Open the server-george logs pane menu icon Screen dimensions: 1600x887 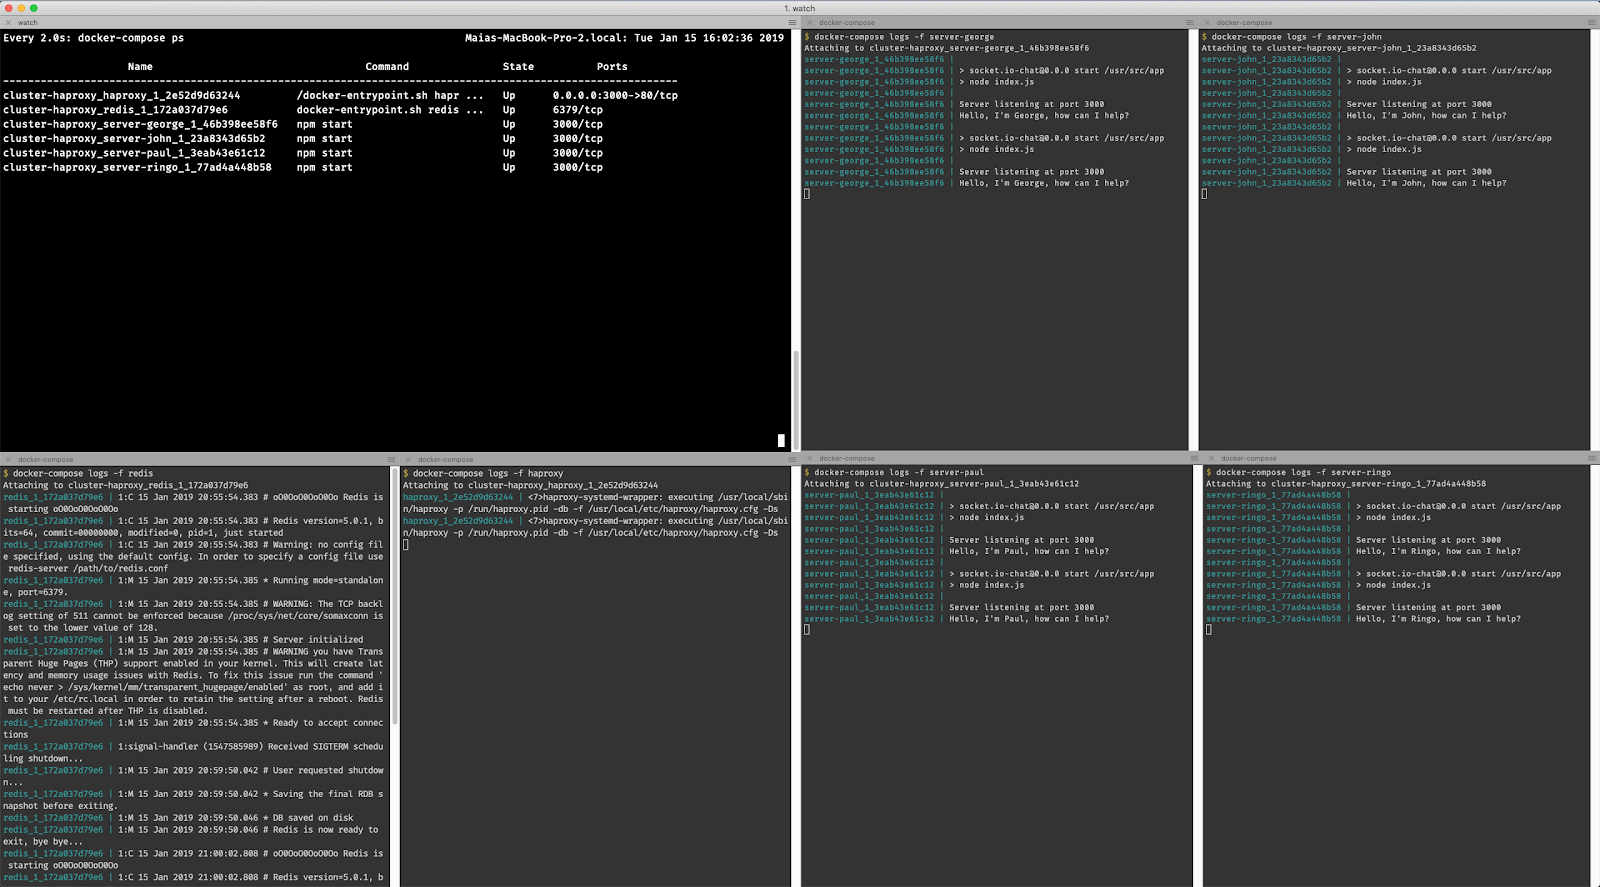pyautogui.click(x=1190, y=22)
